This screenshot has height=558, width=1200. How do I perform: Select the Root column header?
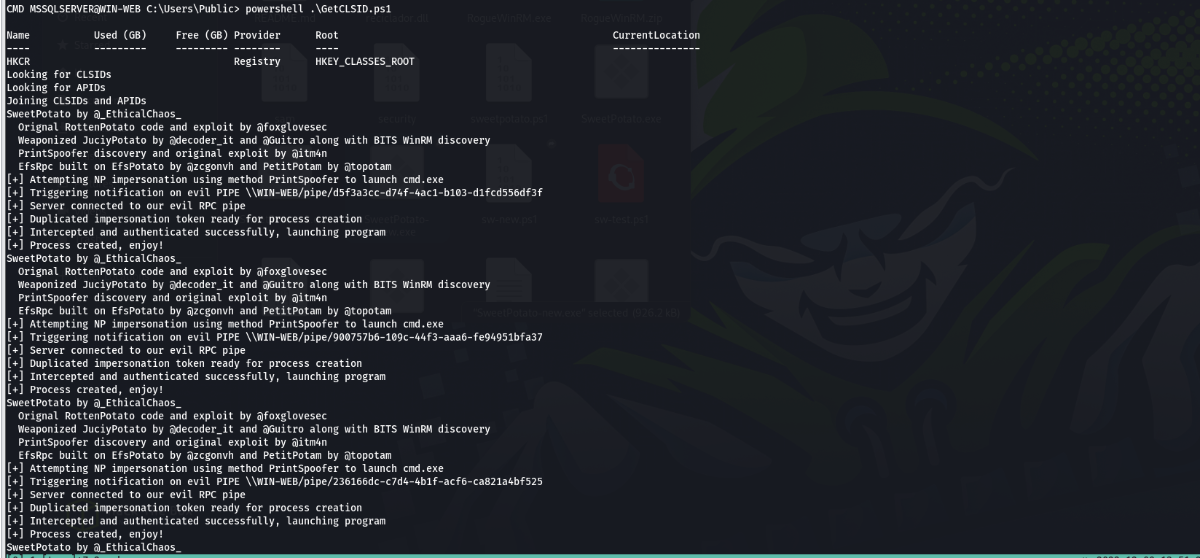tap(327, 35)
